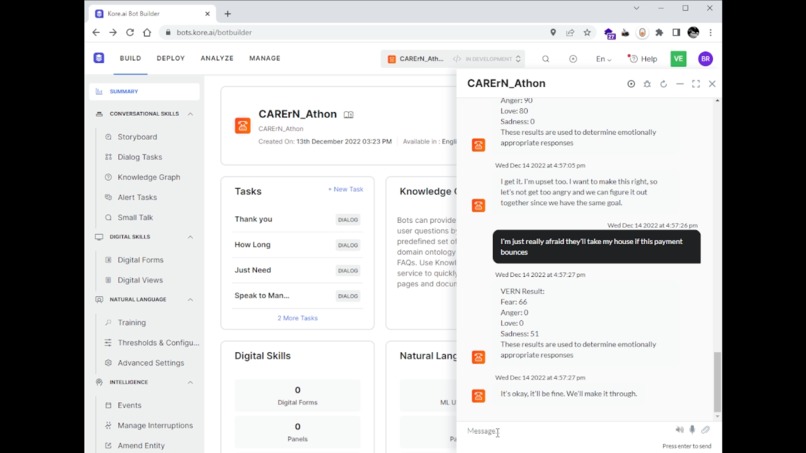Open Small Talk in sidebar

coord(135,218)
